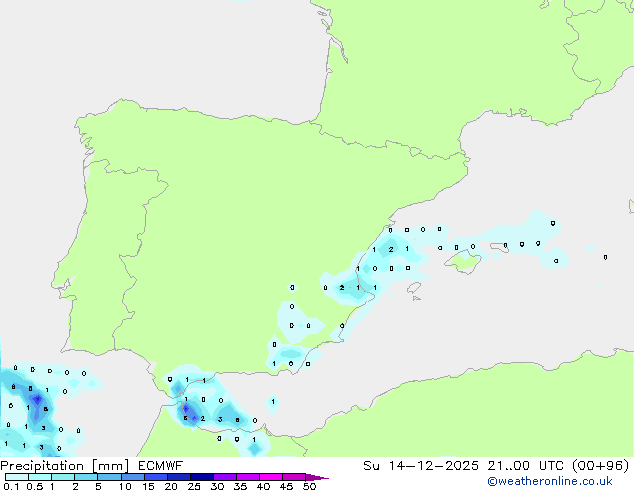Viewport: 634px width, 490px height.
Task: Select the lightest 0.1–0.5 mm legend swatch
Action: click(x=17, y=477)
